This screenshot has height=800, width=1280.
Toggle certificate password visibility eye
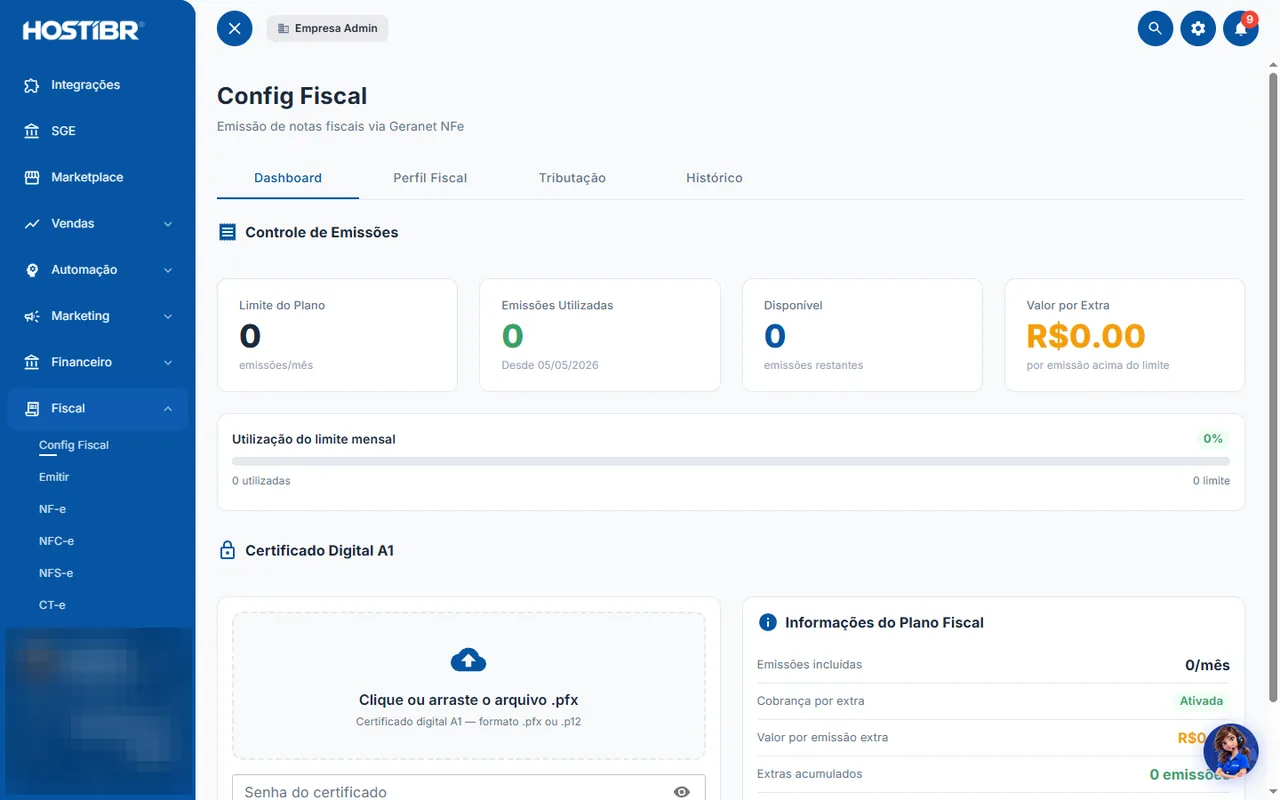(682, 792)
